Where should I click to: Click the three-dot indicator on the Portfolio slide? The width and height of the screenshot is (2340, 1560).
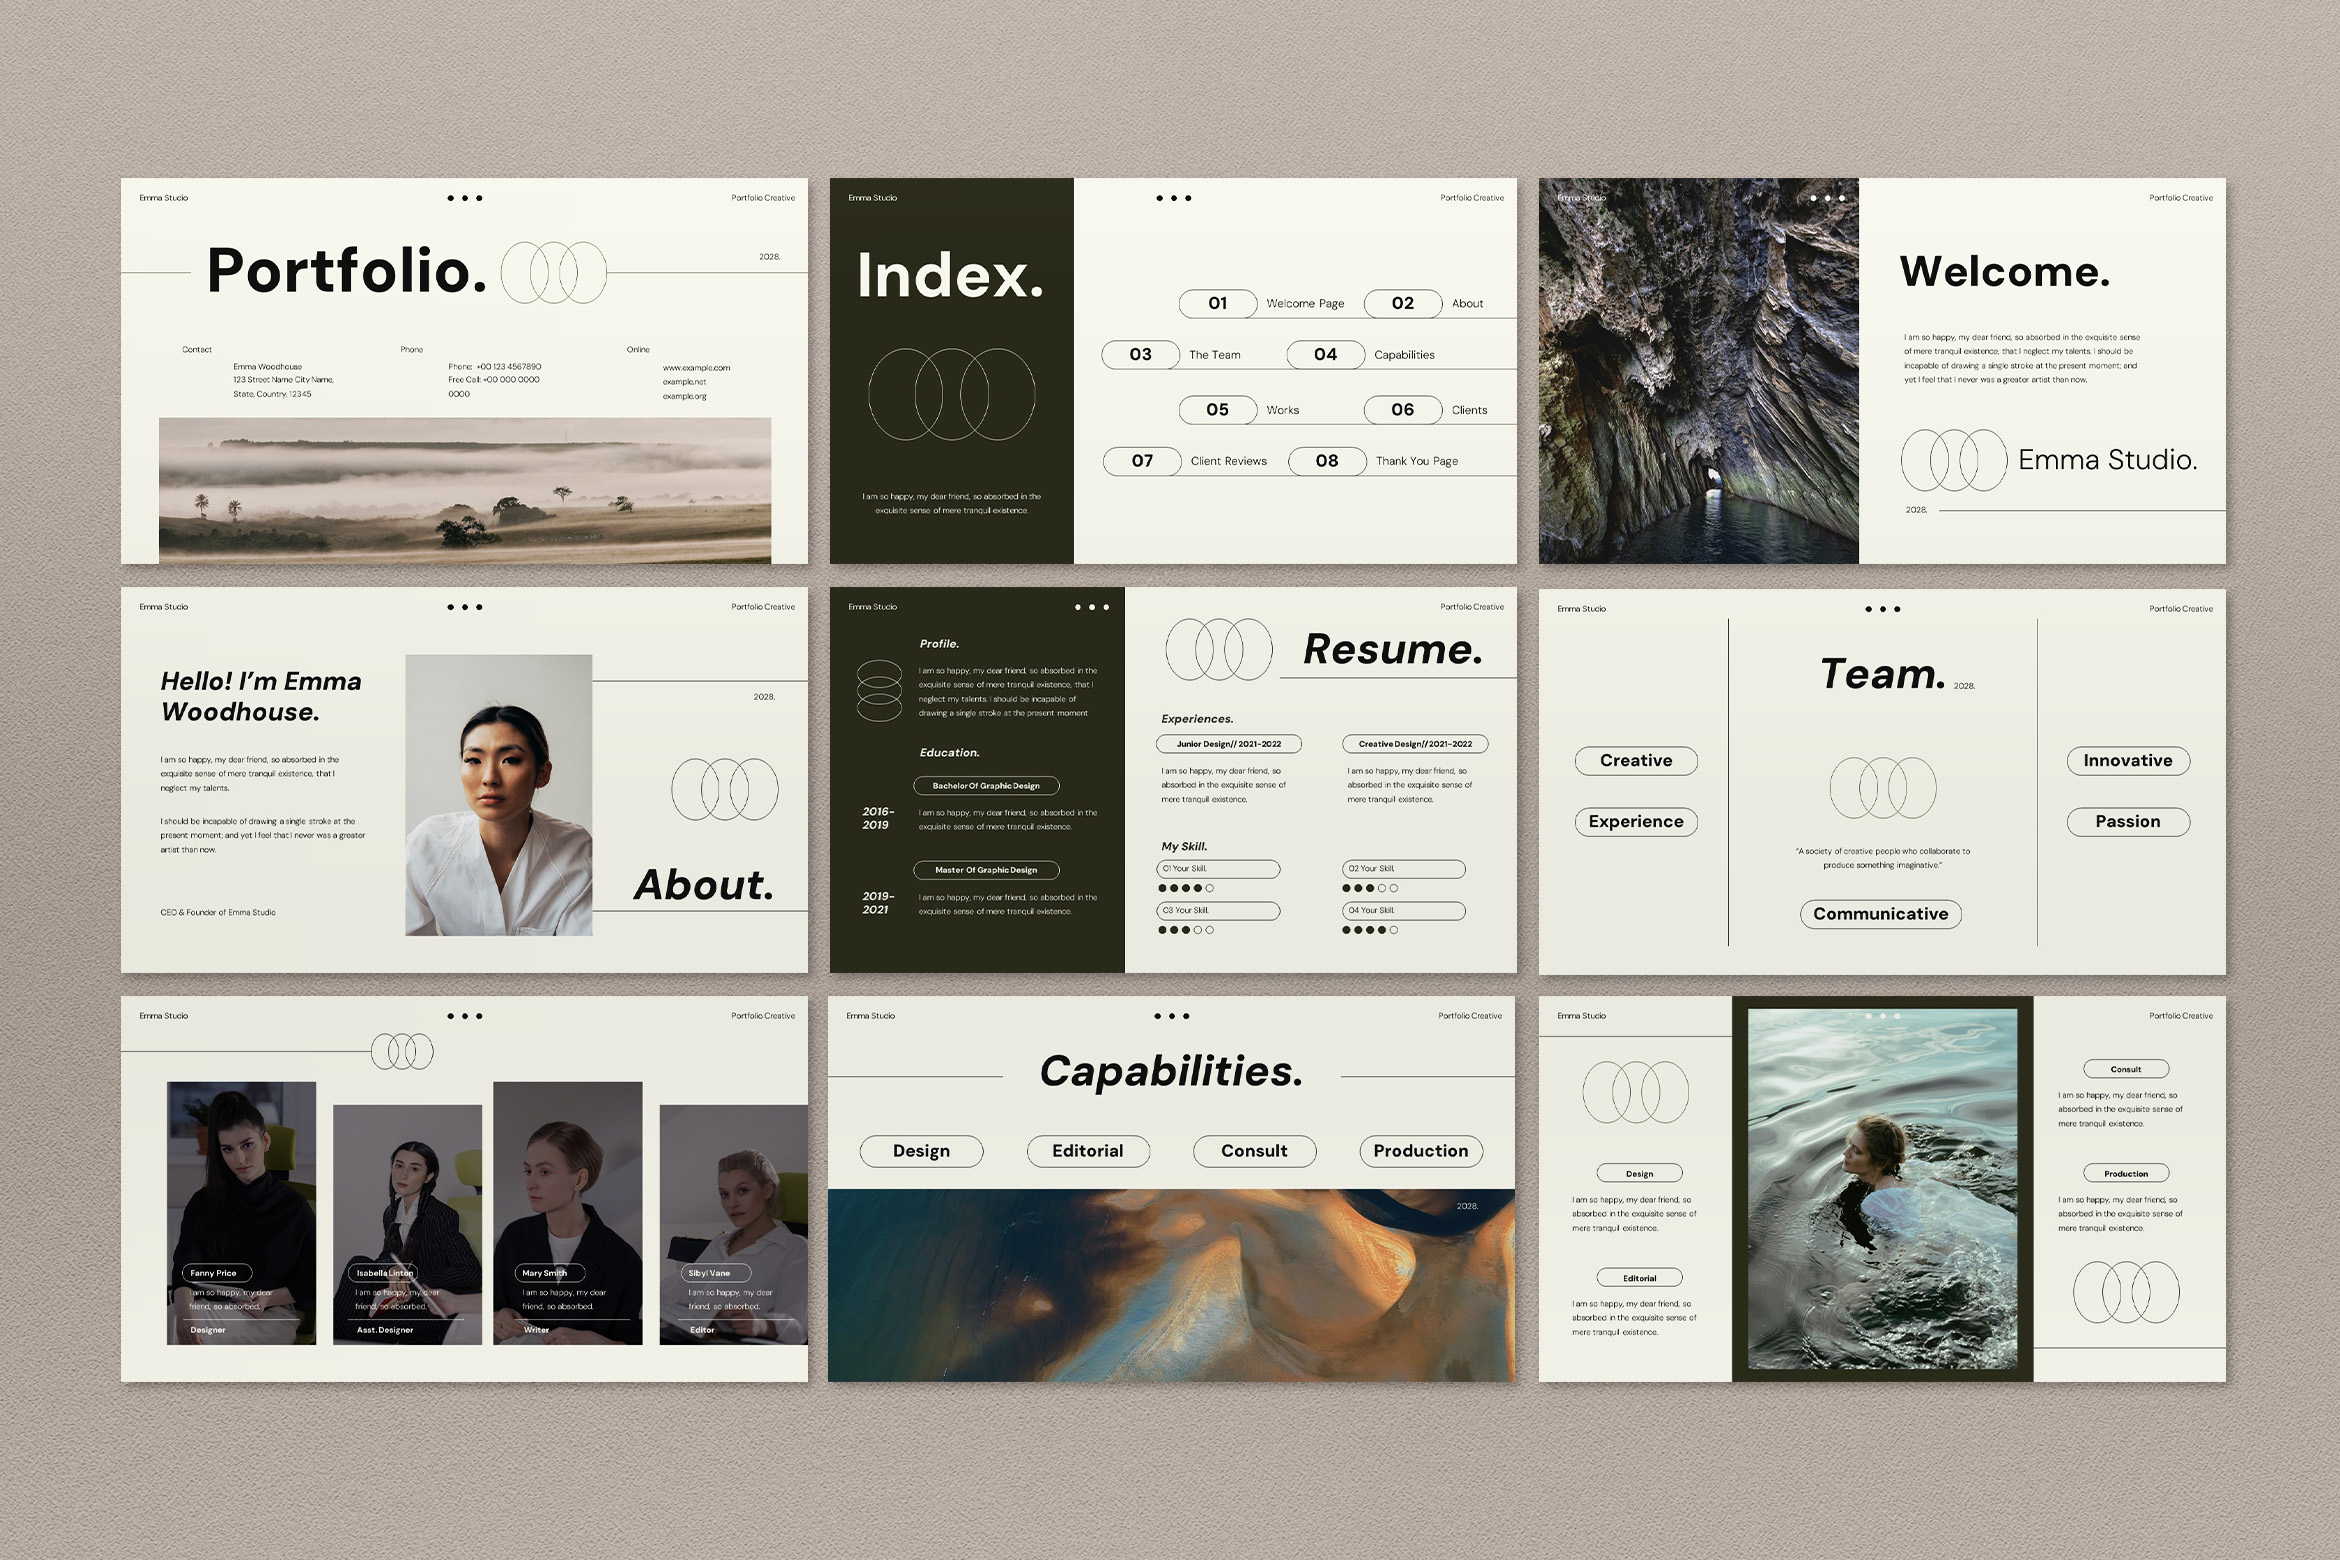tap(463, 197)
